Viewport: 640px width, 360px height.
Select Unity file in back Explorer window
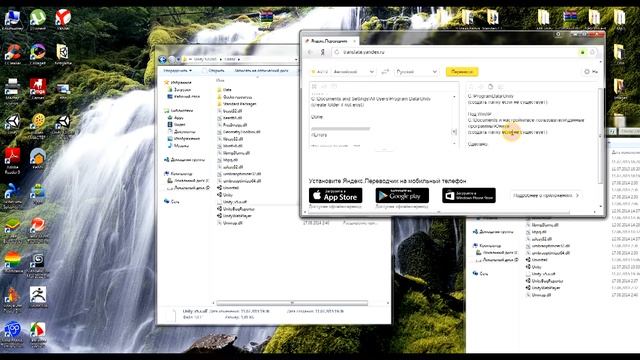533,267
